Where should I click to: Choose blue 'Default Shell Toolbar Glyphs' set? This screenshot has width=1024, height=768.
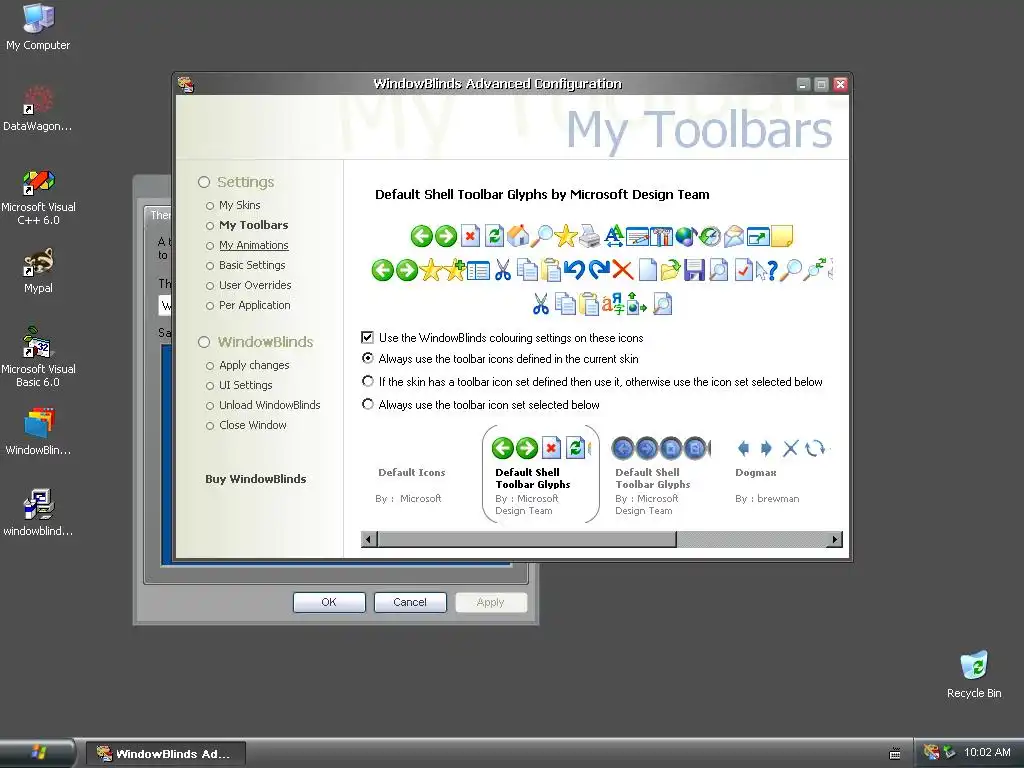[x=661, y=475]
